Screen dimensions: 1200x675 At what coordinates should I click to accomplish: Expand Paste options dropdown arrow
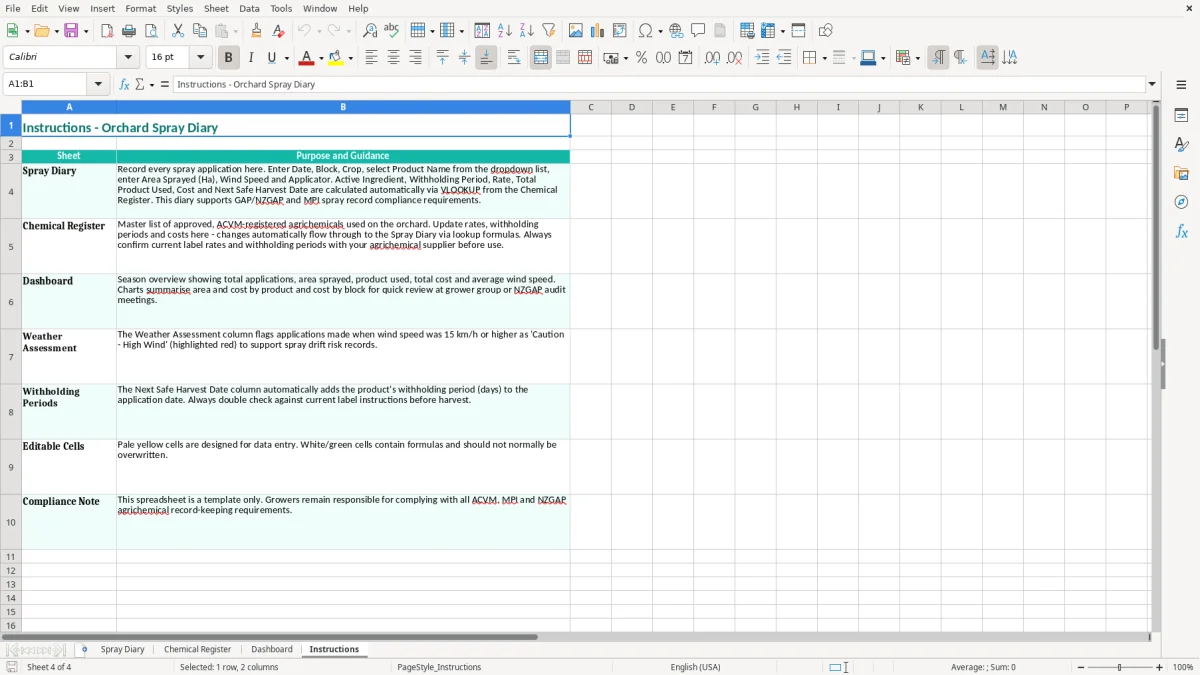[236, 31]
